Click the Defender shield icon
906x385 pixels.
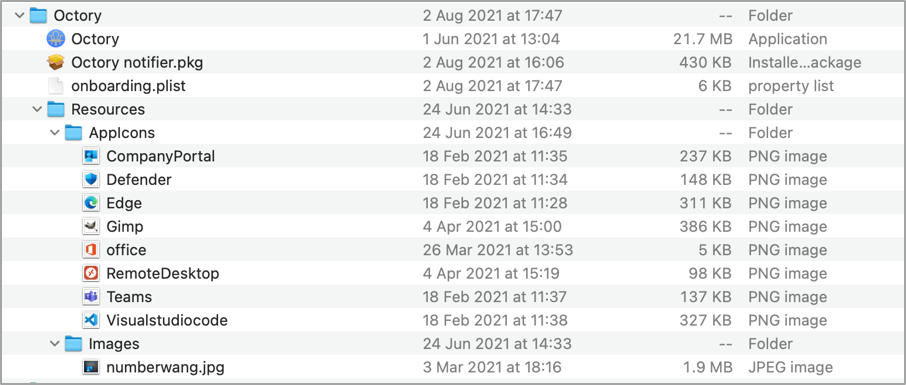pyautogui.click(x=91, y=180)
